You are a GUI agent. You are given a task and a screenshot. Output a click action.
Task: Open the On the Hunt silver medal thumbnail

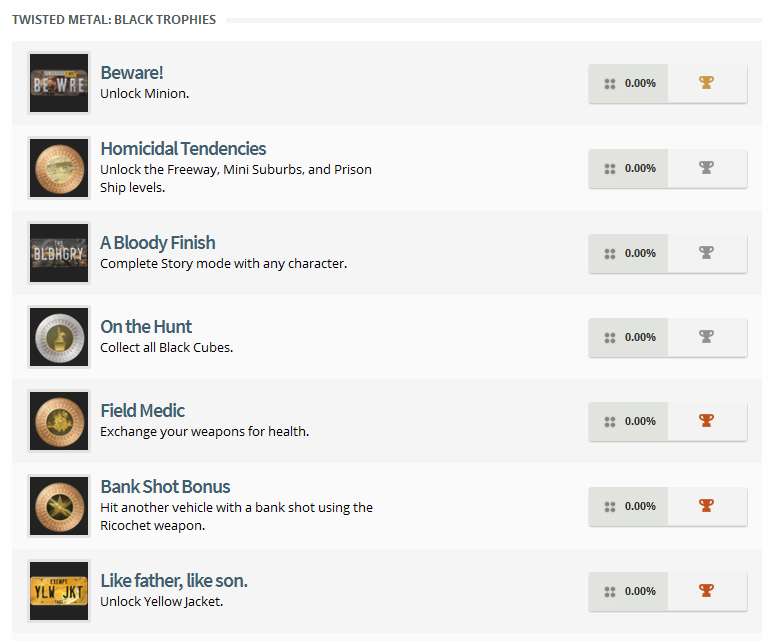(x=59, y=337)
